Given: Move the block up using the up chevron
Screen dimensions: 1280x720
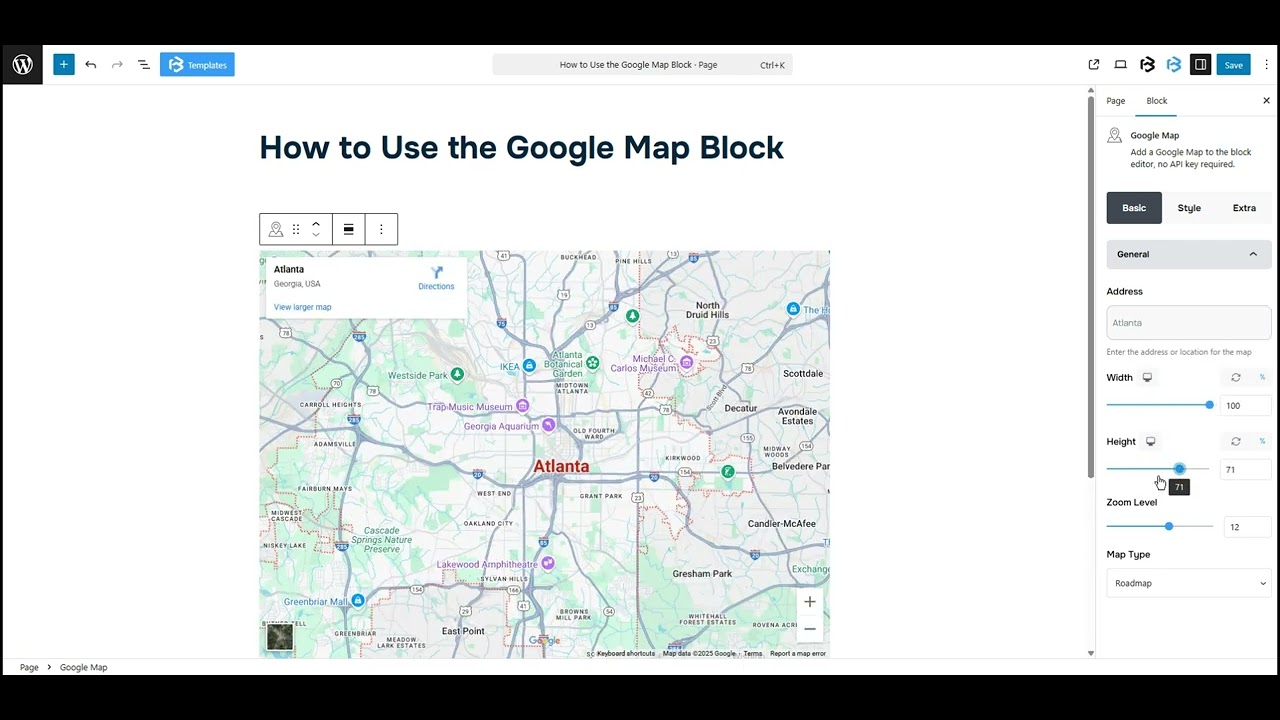Looking at the screenshot, I should click(316, 222).
